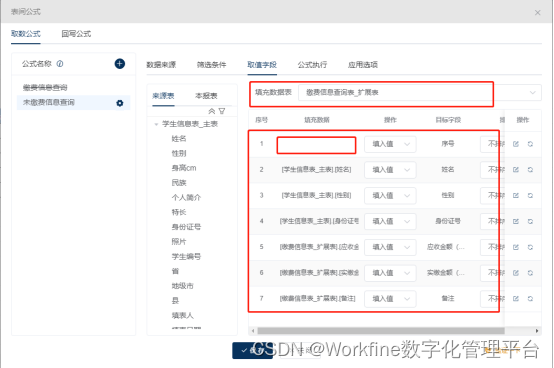Add a new formula with the plus icon
Screen dimensions: 554x368
(x=120, y=64)
